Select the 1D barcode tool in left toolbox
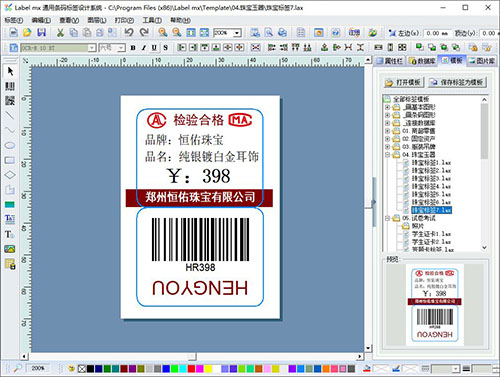This screenshot has height=377, width=500. 10,86
